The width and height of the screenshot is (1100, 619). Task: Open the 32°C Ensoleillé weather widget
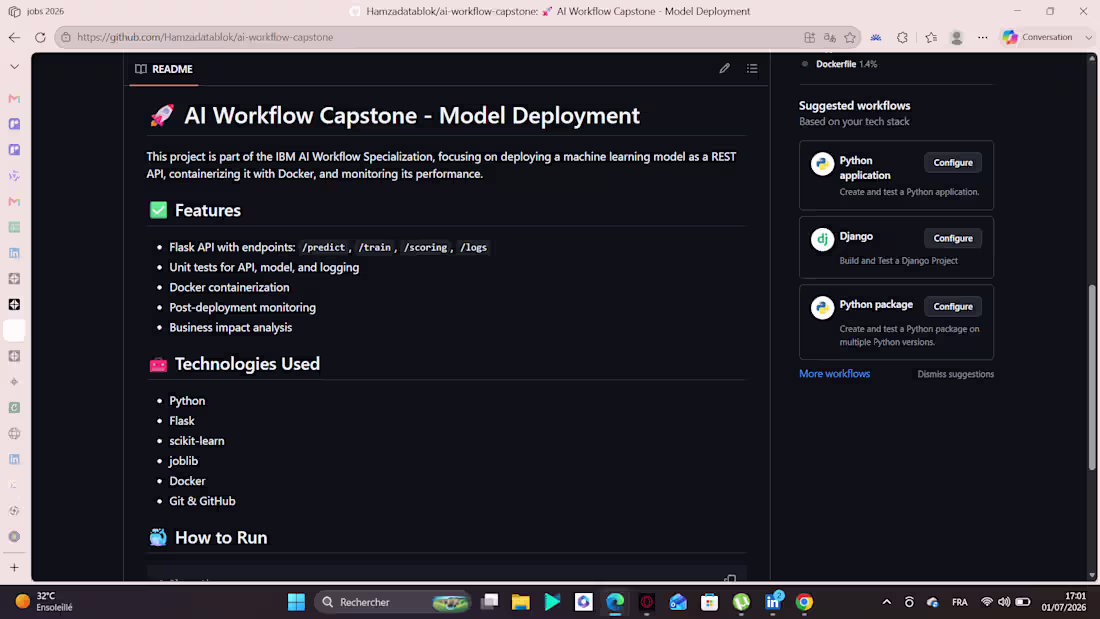pyautogui.click(x=43, y=601)
